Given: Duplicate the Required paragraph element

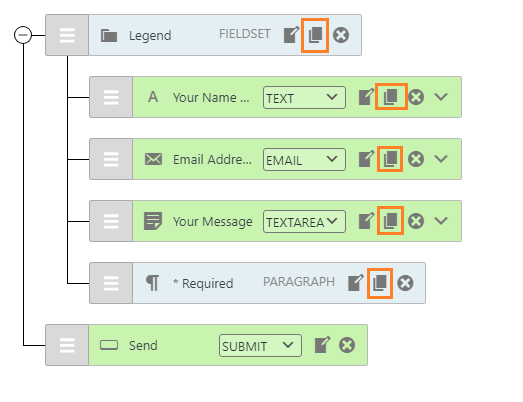Looking at the screenshot, I should (x=380, y=283).
